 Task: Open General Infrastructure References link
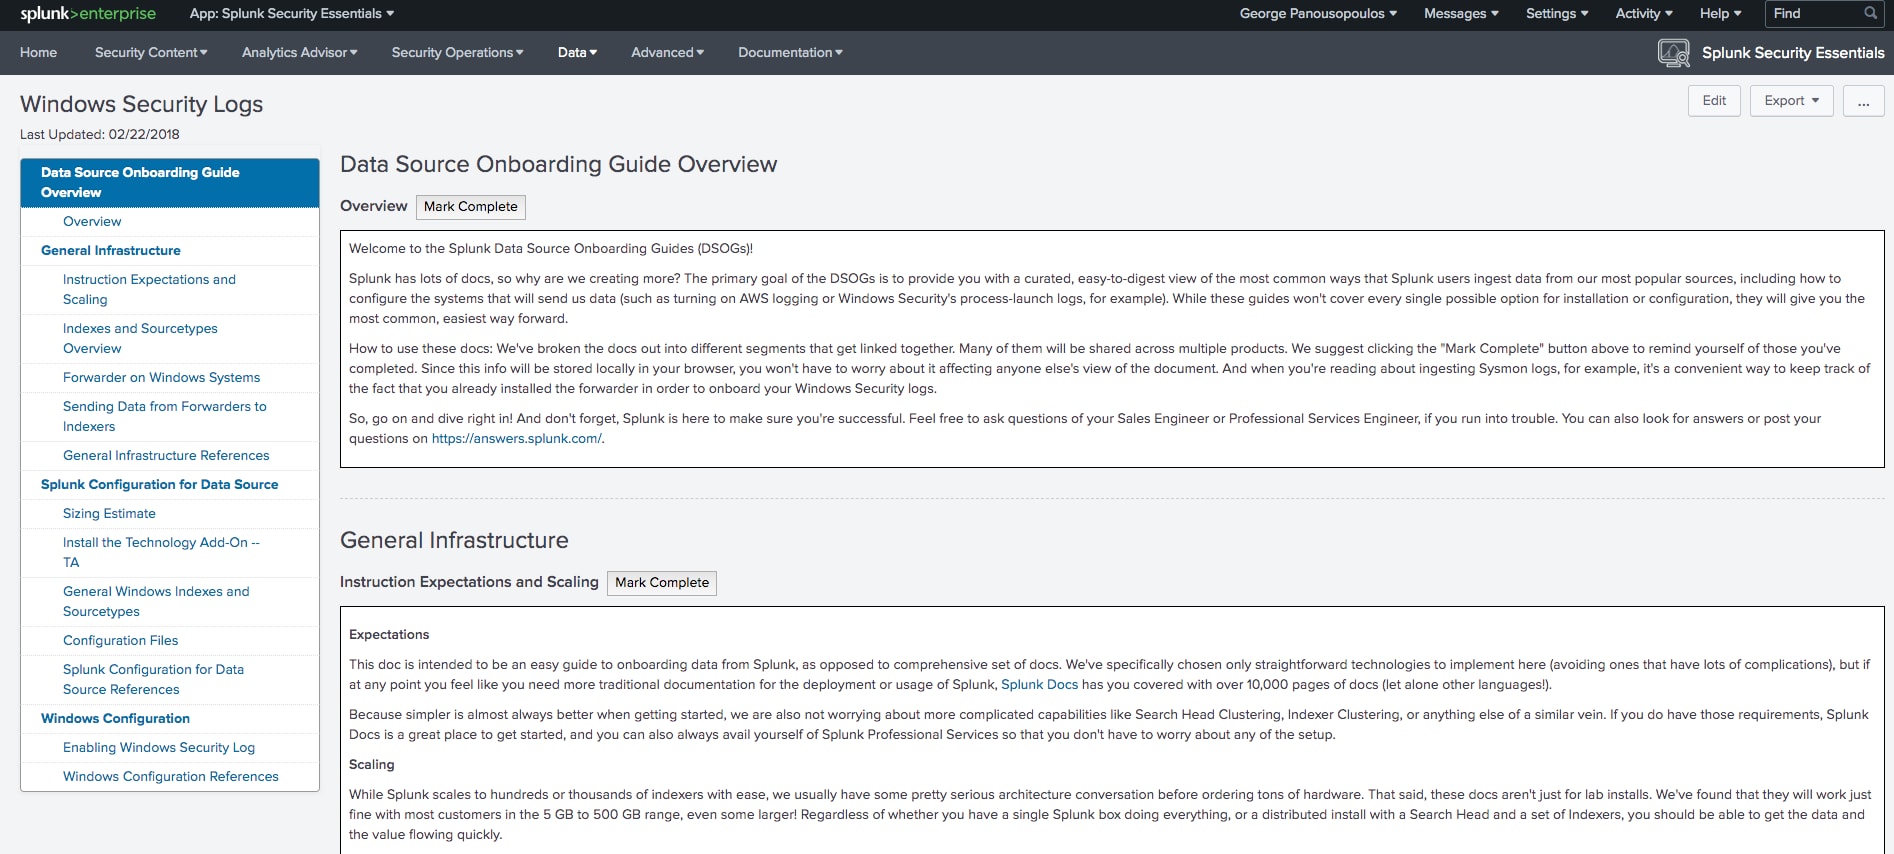166,456
